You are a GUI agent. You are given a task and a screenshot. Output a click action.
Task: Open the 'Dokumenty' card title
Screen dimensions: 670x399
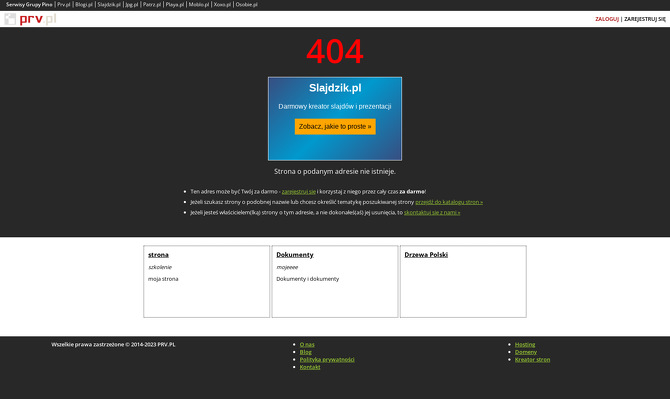coord(295,255)
